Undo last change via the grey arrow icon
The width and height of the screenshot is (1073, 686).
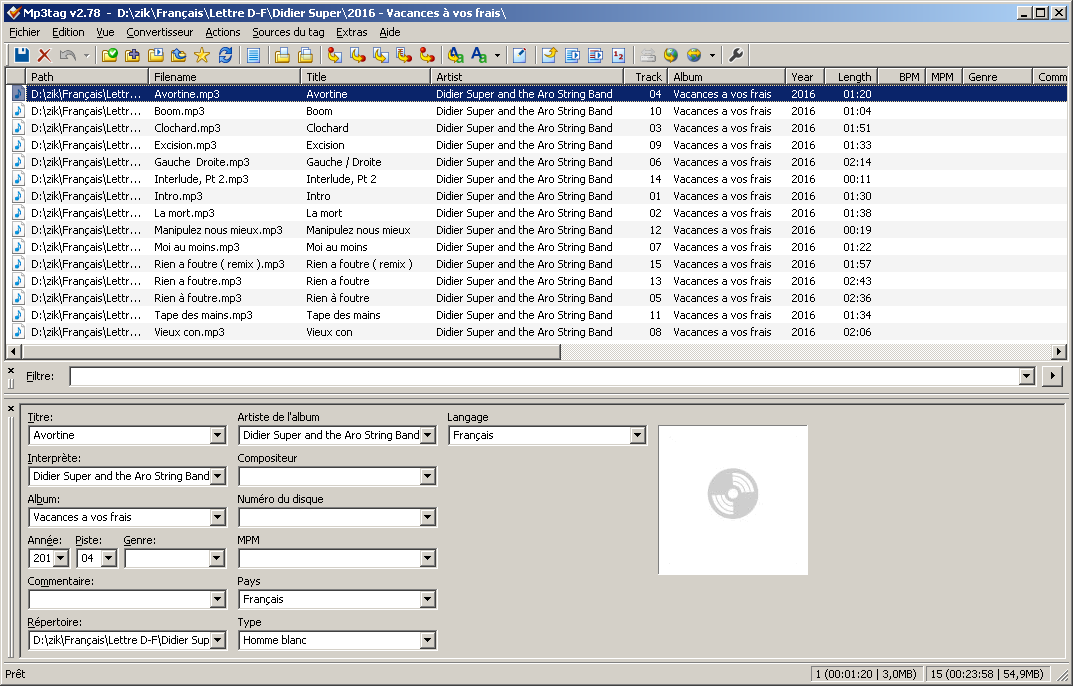(x=67, y=55)
